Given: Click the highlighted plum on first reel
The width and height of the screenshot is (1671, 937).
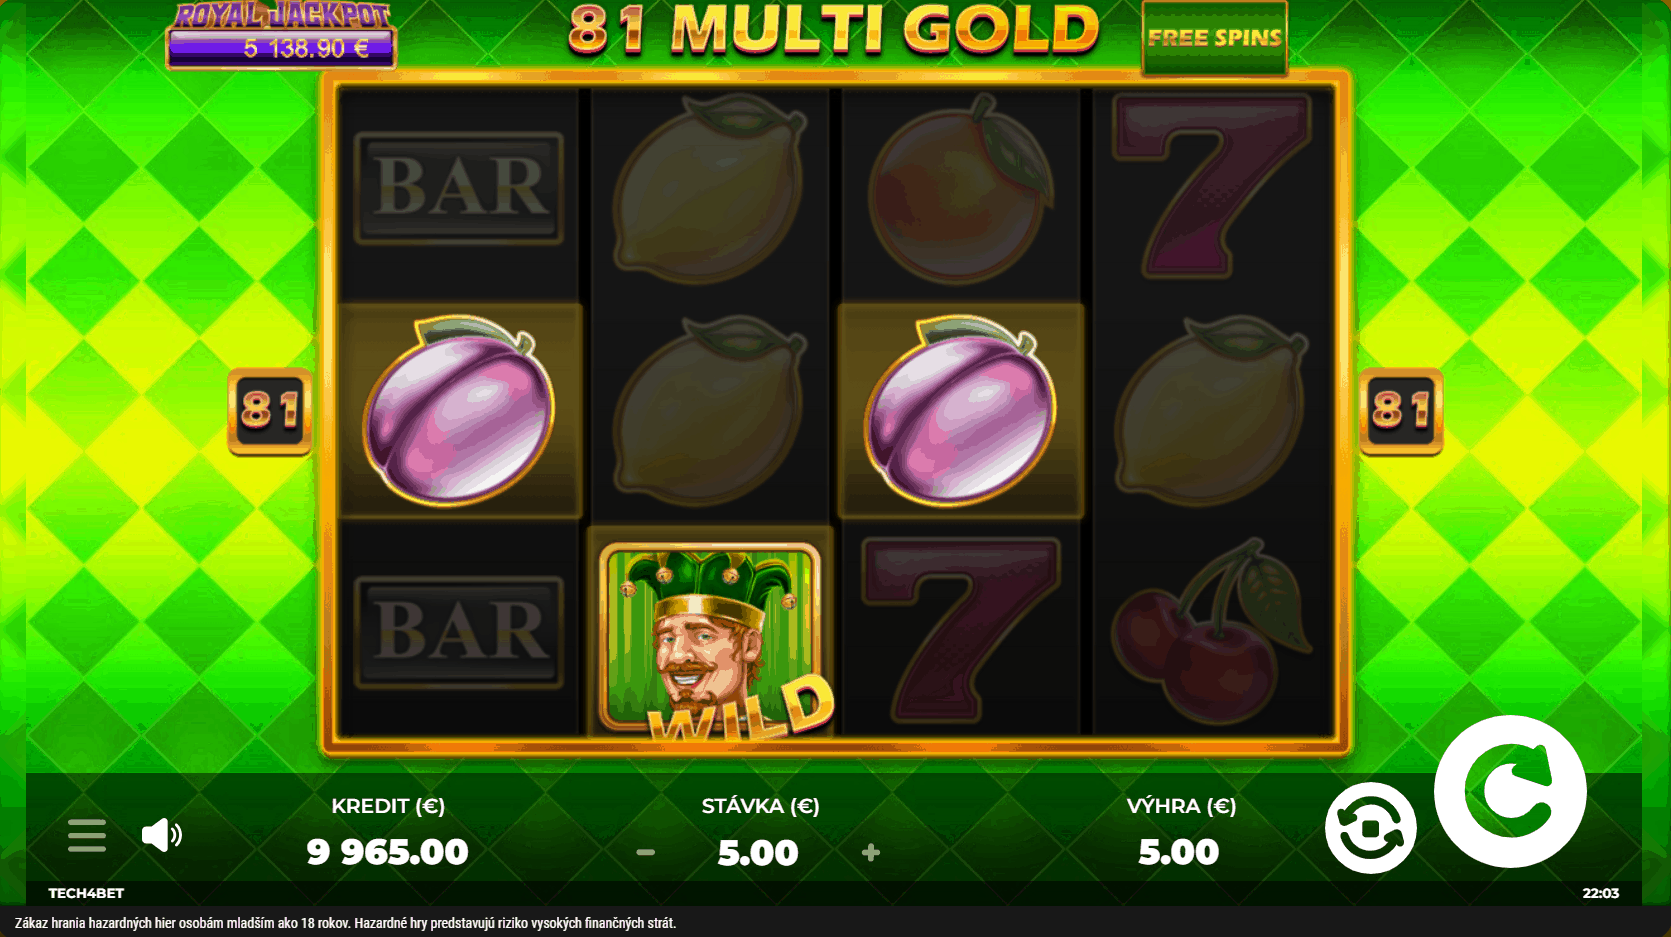Looking at the screenshot, I should tap(460, 411).
